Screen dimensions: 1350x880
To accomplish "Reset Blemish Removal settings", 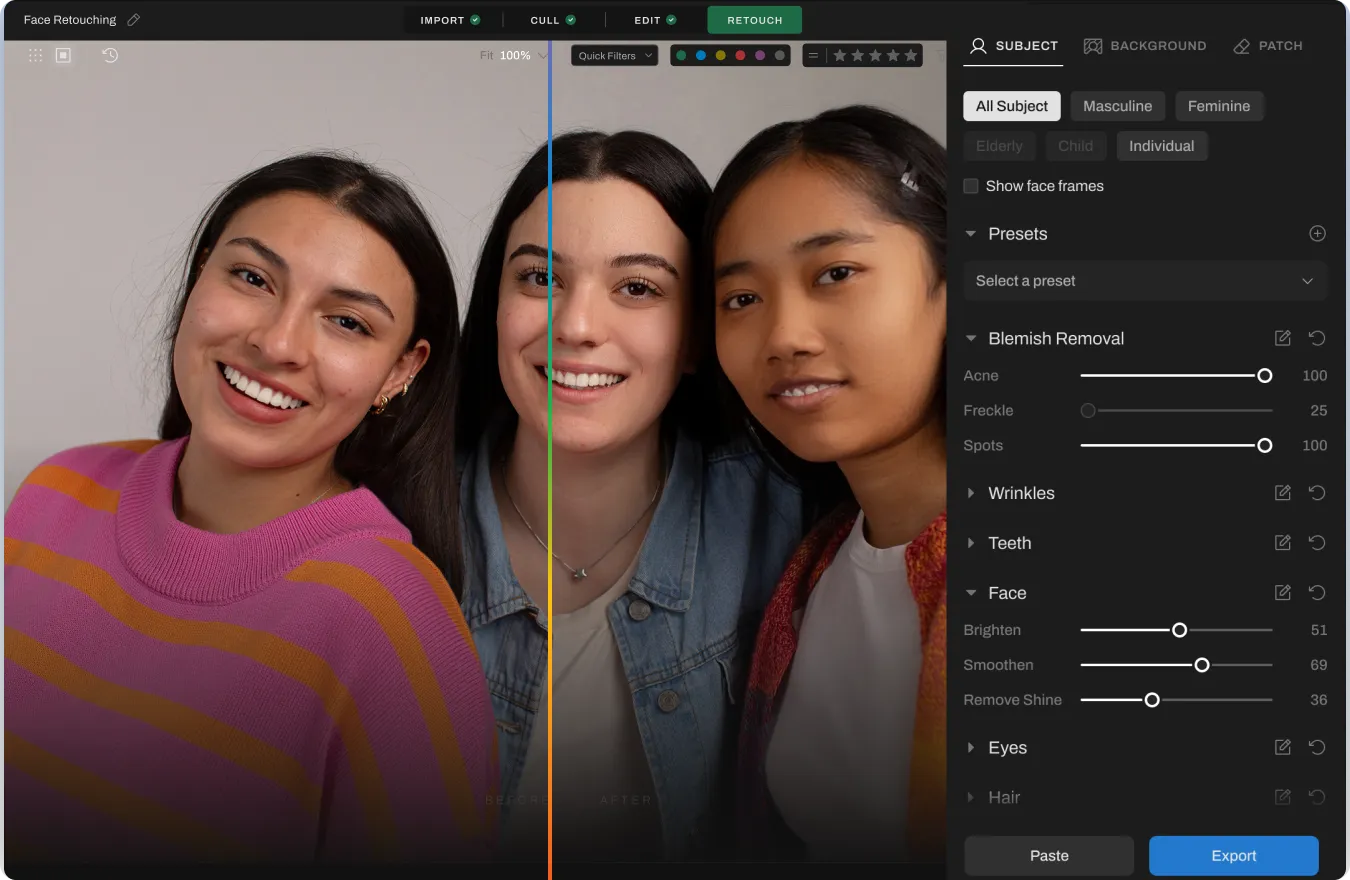I will click(1317, 339).
